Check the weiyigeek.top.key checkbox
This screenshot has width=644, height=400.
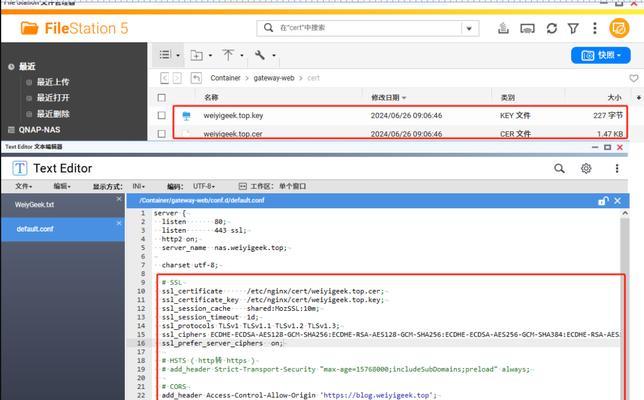click(162, 115)
